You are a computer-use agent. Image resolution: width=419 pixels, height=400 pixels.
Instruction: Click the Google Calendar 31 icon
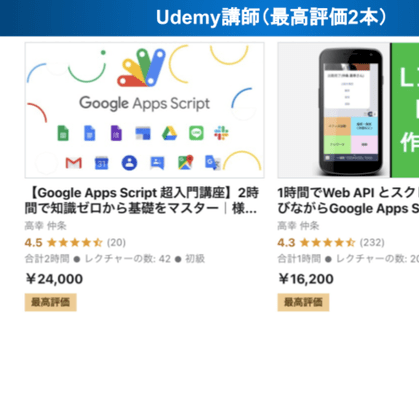[x=101, y=163]
